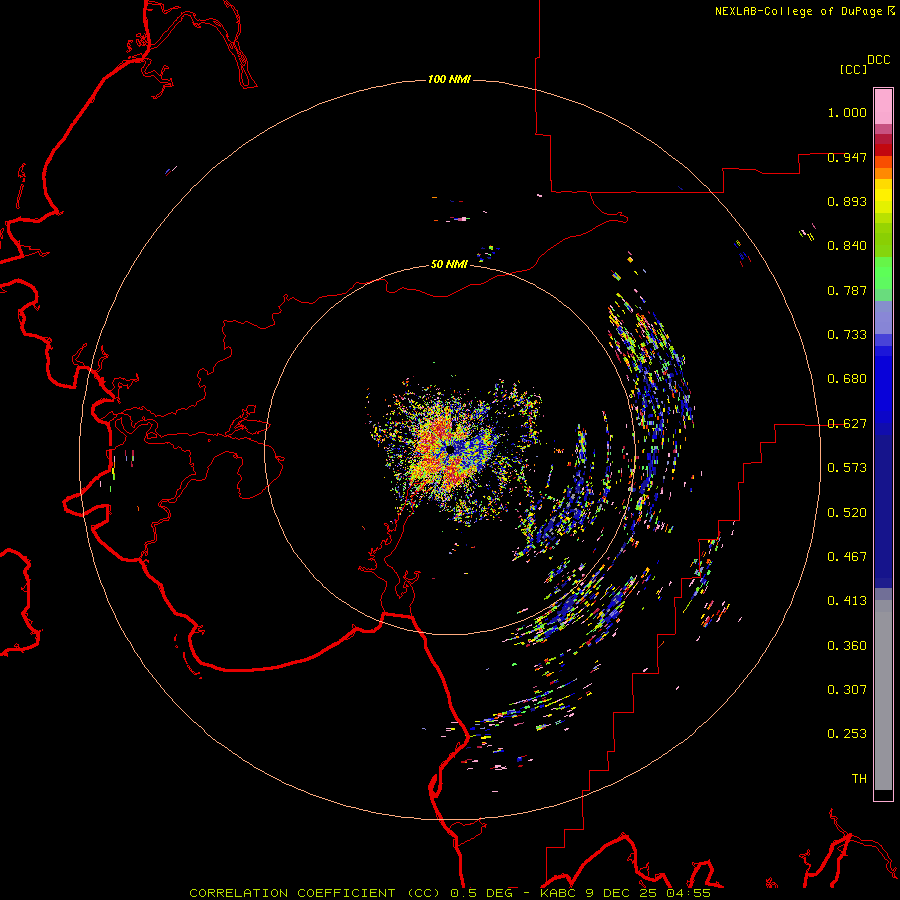Click the 50 NMI range ring label
Image resolution: width=900 pixels, height=900 pixels.
point(449,264)
